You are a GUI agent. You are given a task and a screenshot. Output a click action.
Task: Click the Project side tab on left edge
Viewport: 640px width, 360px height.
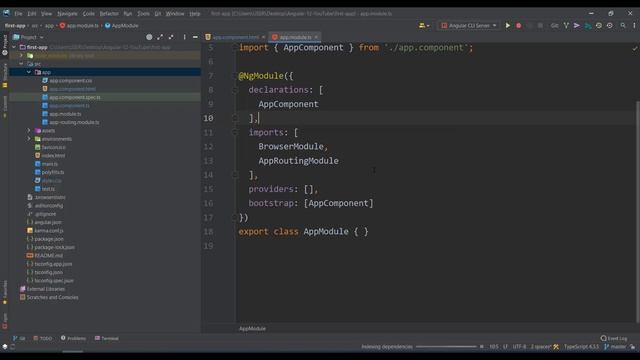click(x=5, y=45)
